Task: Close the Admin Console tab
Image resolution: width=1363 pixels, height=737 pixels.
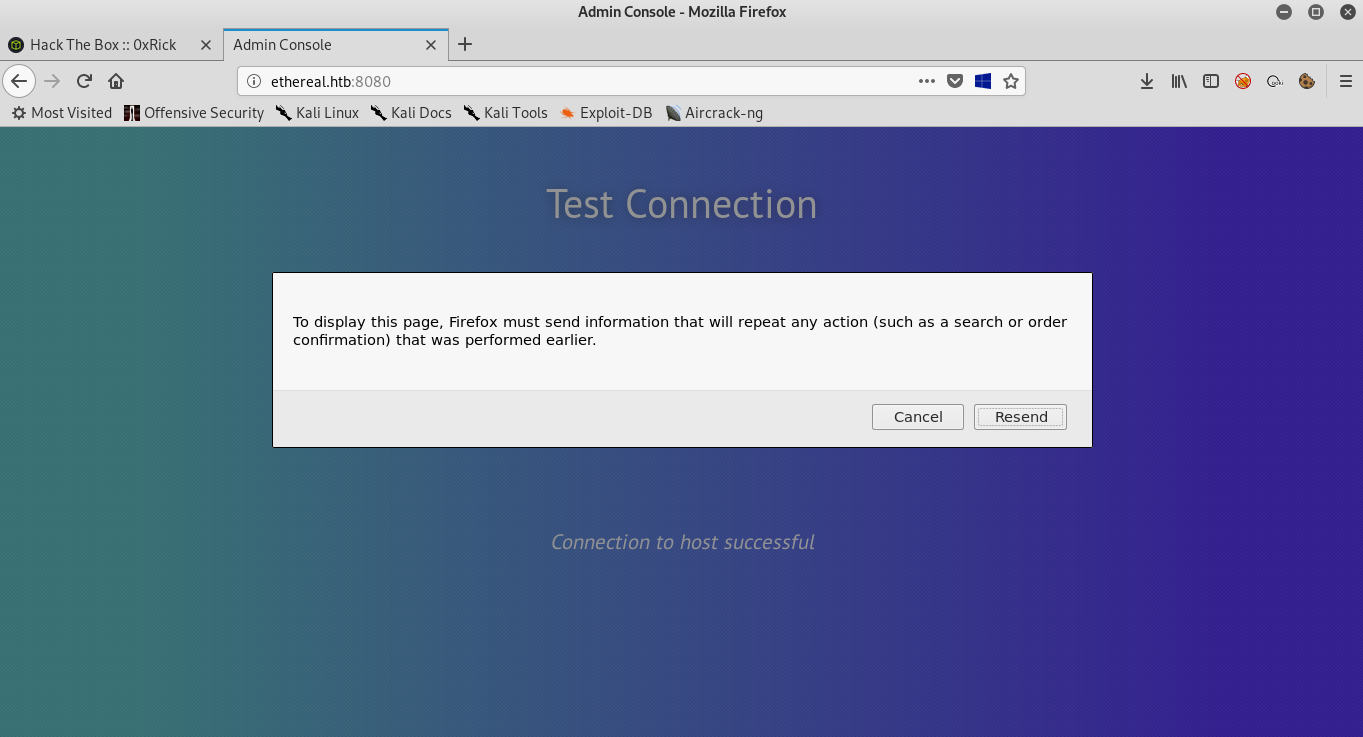Action: coord(431,45)
